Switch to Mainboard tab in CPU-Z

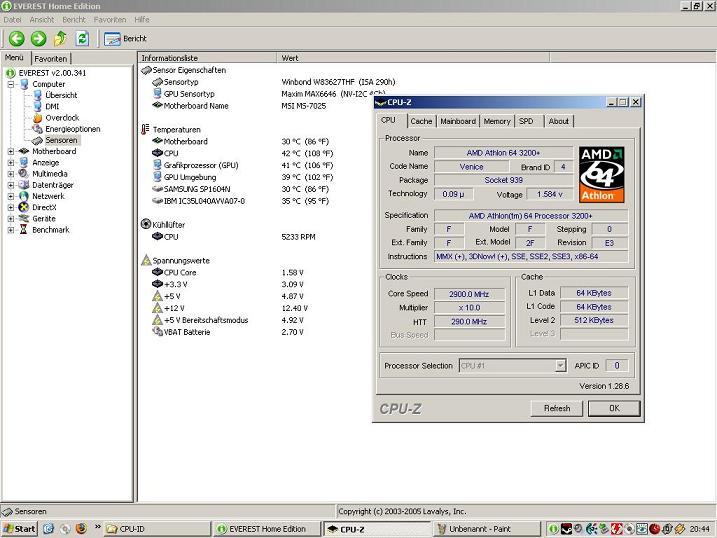point(458,121)
